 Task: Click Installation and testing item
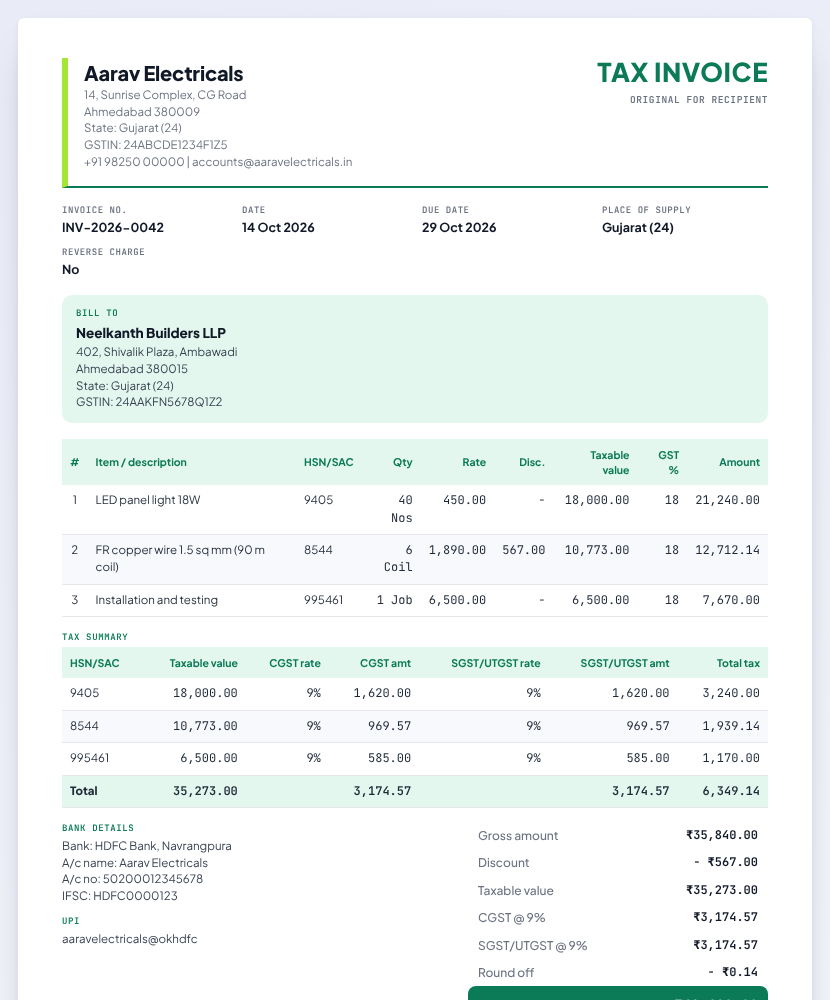coord(156,600)
